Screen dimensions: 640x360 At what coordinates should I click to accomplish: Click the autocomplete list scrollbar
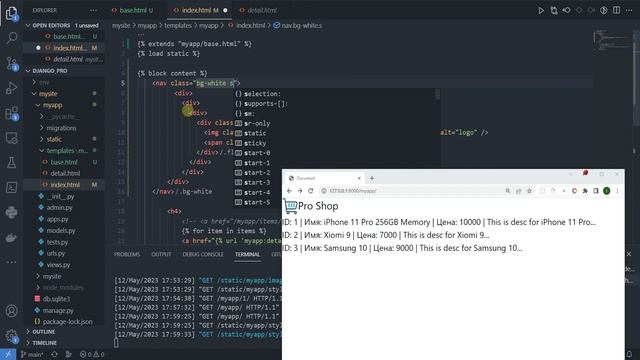pyautogui.click(x=438, y=95)
